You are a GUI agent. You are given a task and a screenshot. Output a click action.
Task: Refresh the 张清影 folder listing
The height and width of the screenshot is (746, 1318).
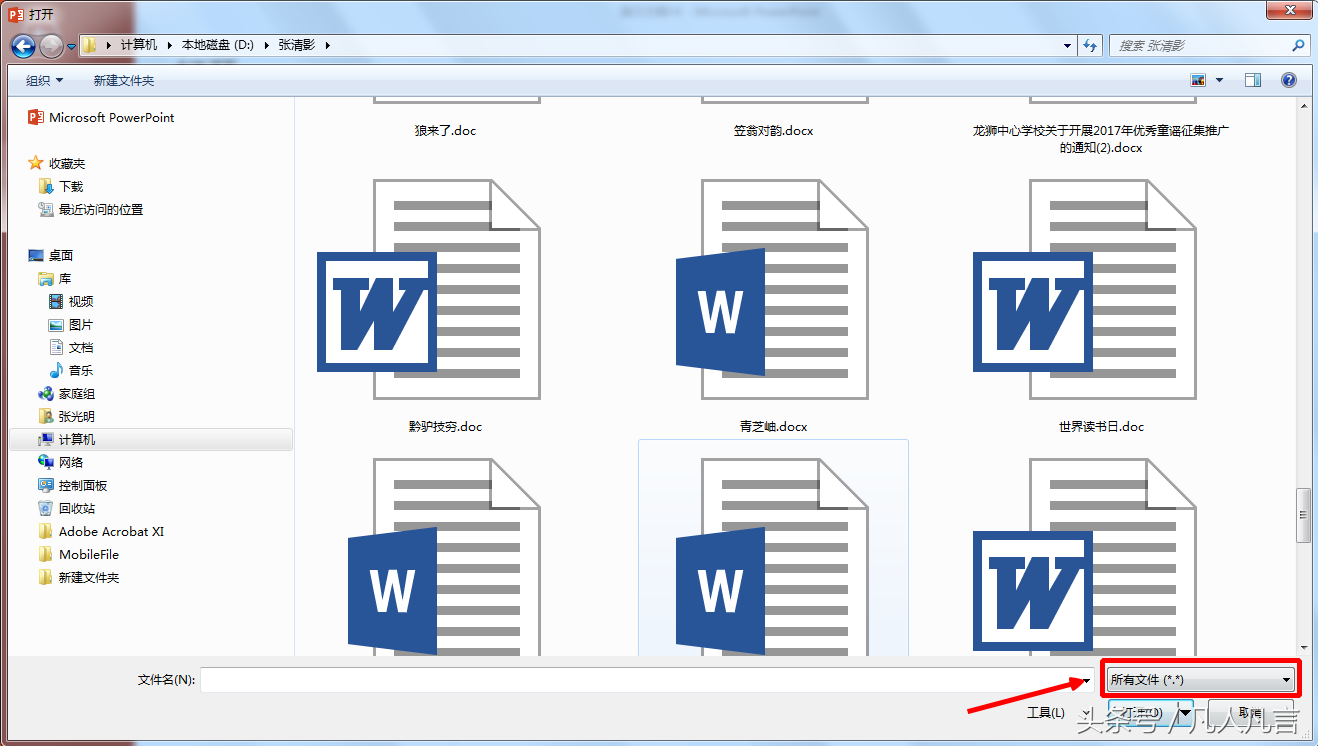tap(1090, 46)
